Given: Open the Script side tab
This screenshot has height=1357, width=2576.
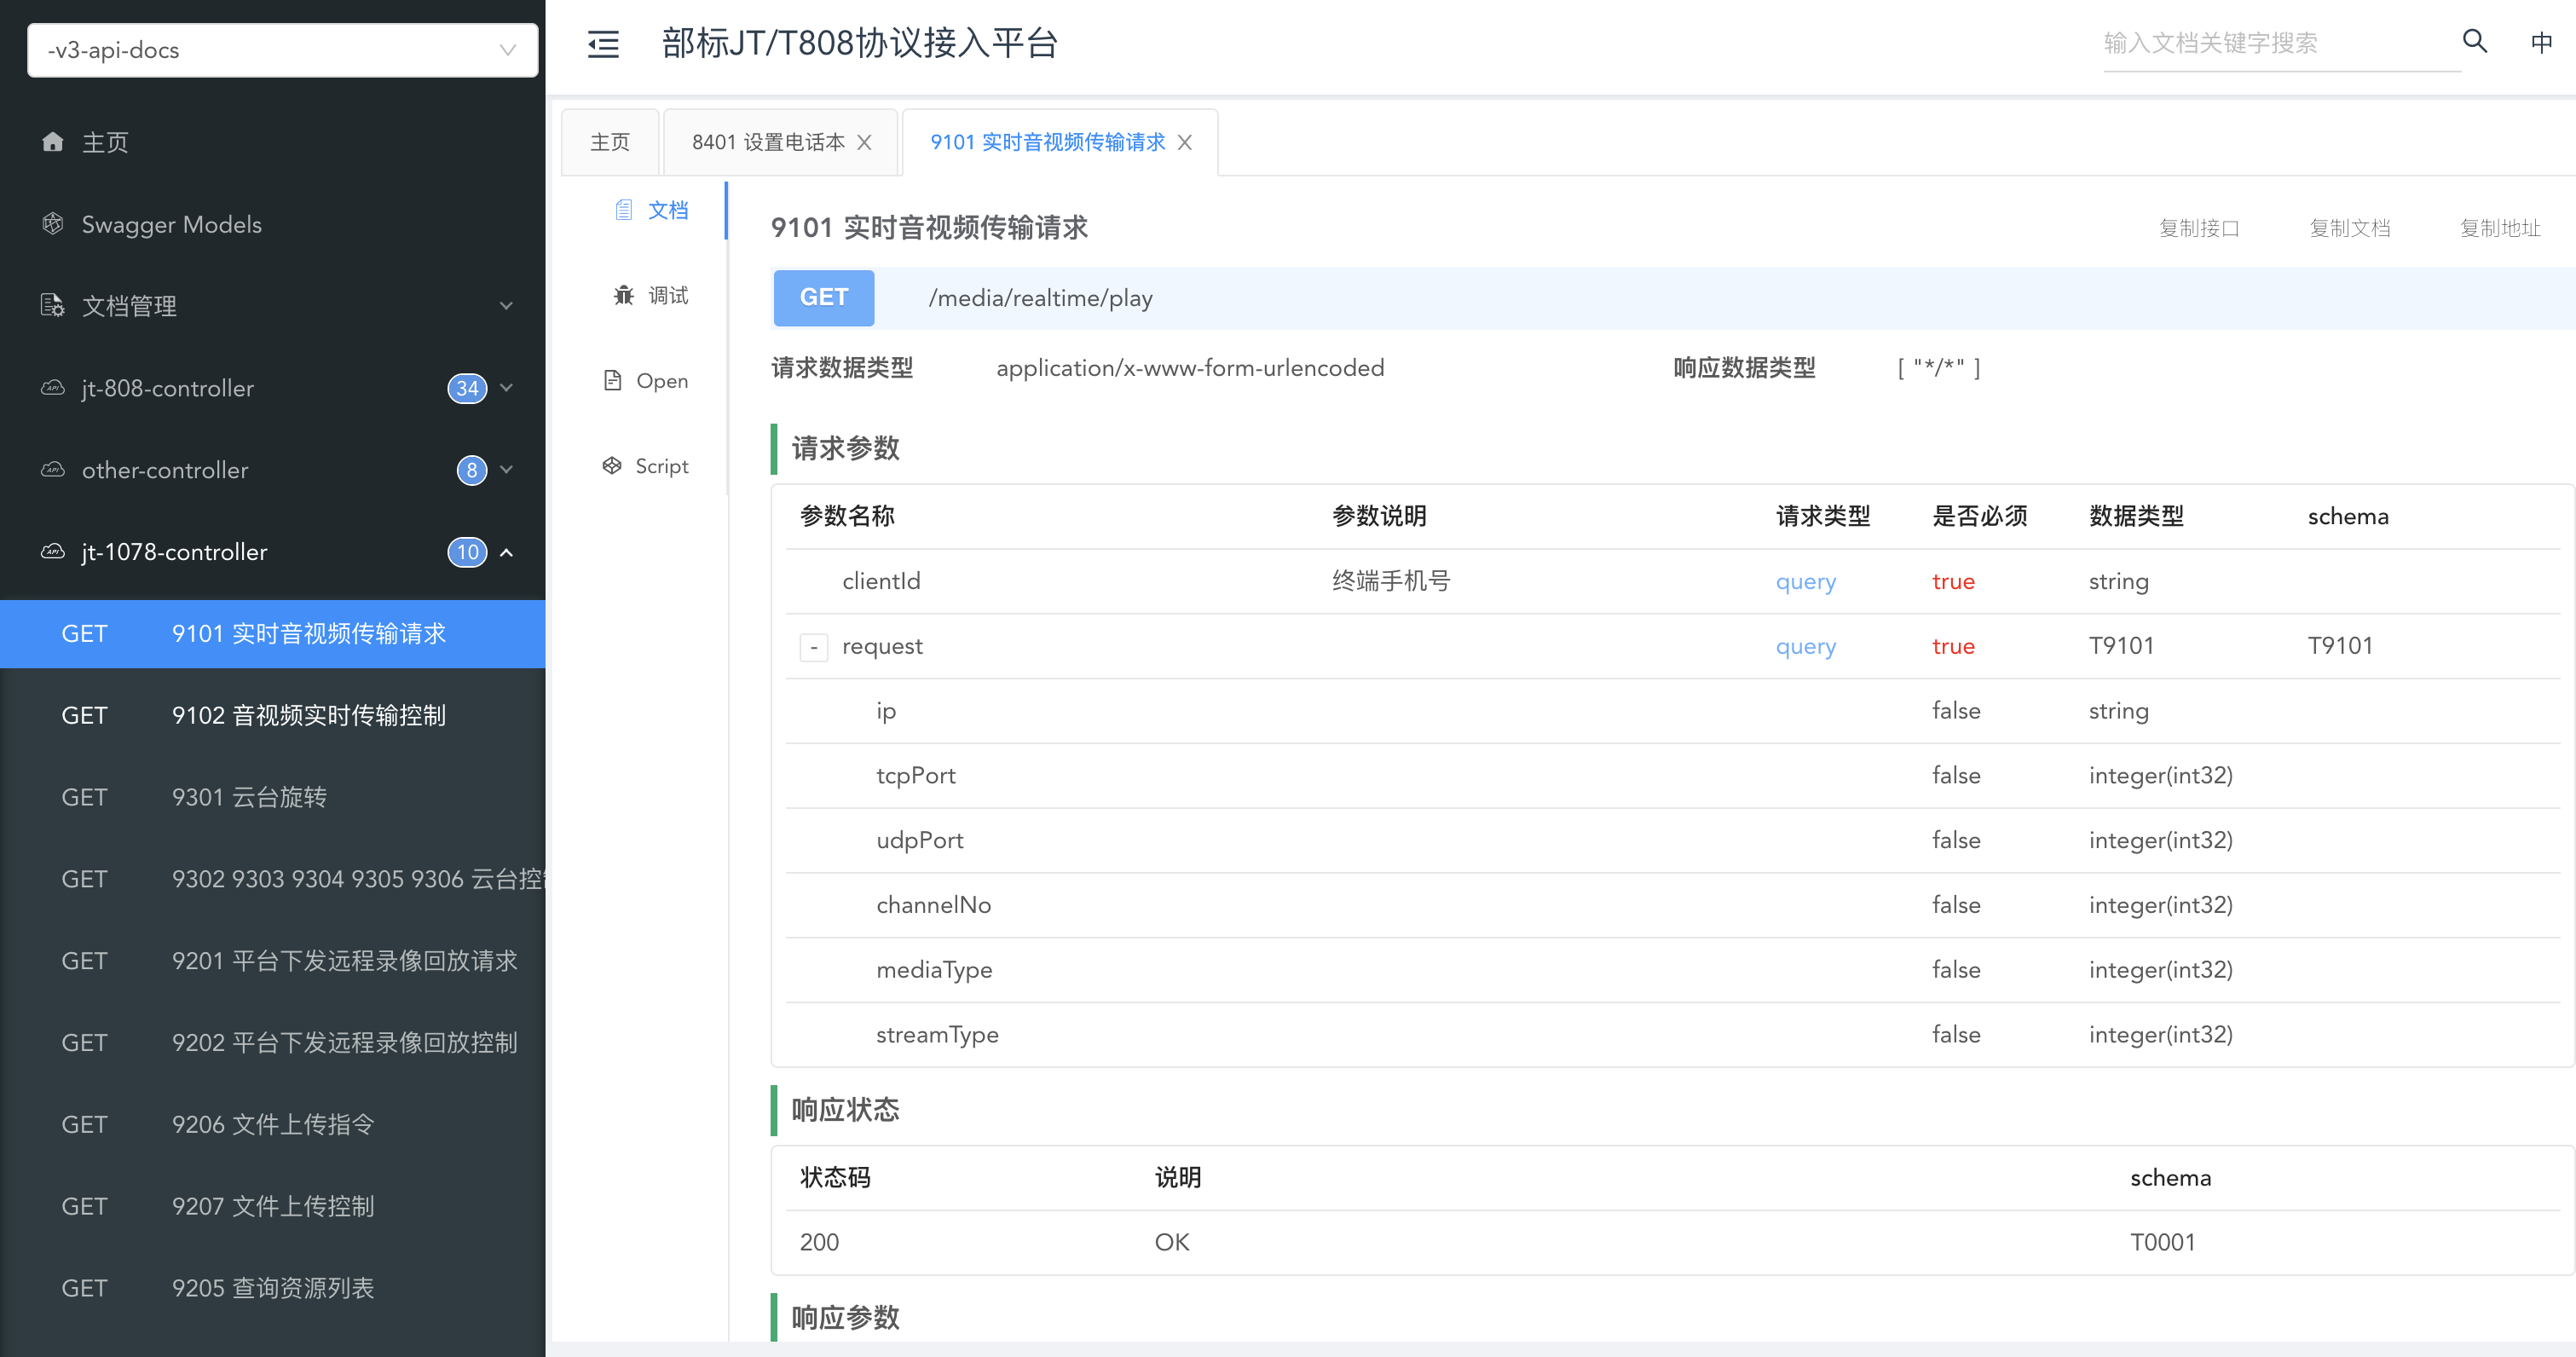Looking at the screenshot, I should 647,466.
